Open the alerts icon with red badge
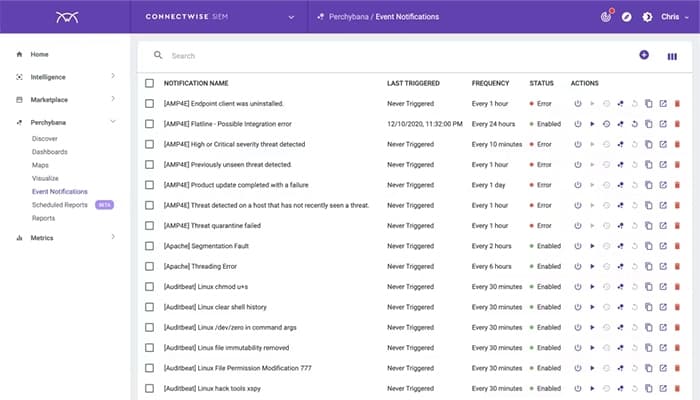 (x=606, y=17)
